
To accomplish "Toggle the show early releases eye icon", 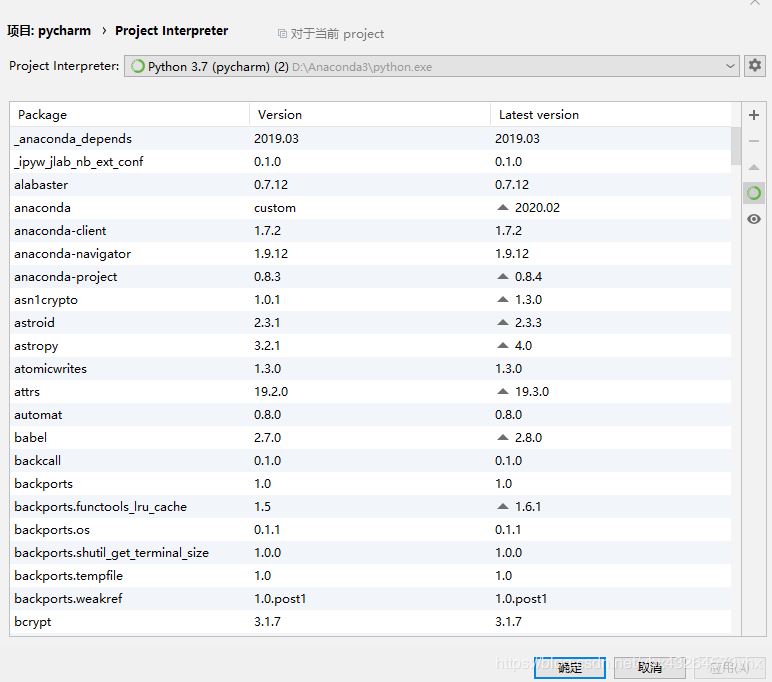I will [754, 219].
